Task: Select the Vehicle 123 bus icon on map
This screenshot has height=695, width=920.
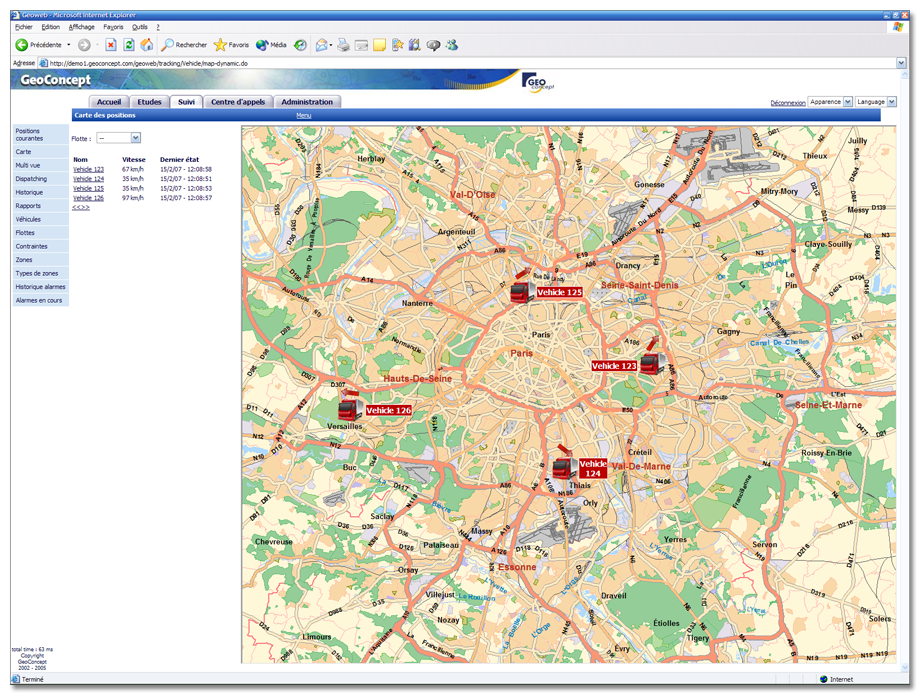Action: point(650,364)
